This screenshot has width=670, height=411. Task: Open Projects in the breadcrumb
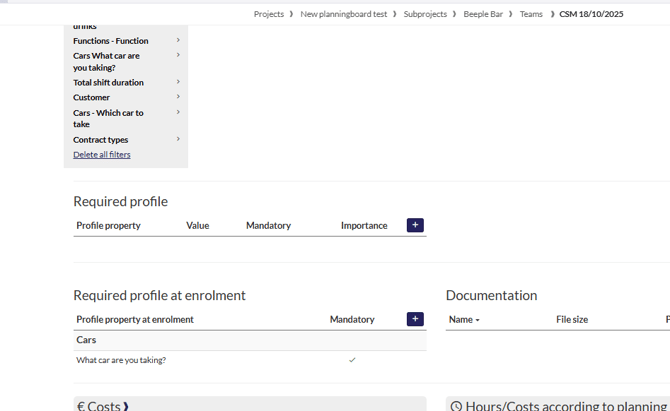[x=268, y=14]
